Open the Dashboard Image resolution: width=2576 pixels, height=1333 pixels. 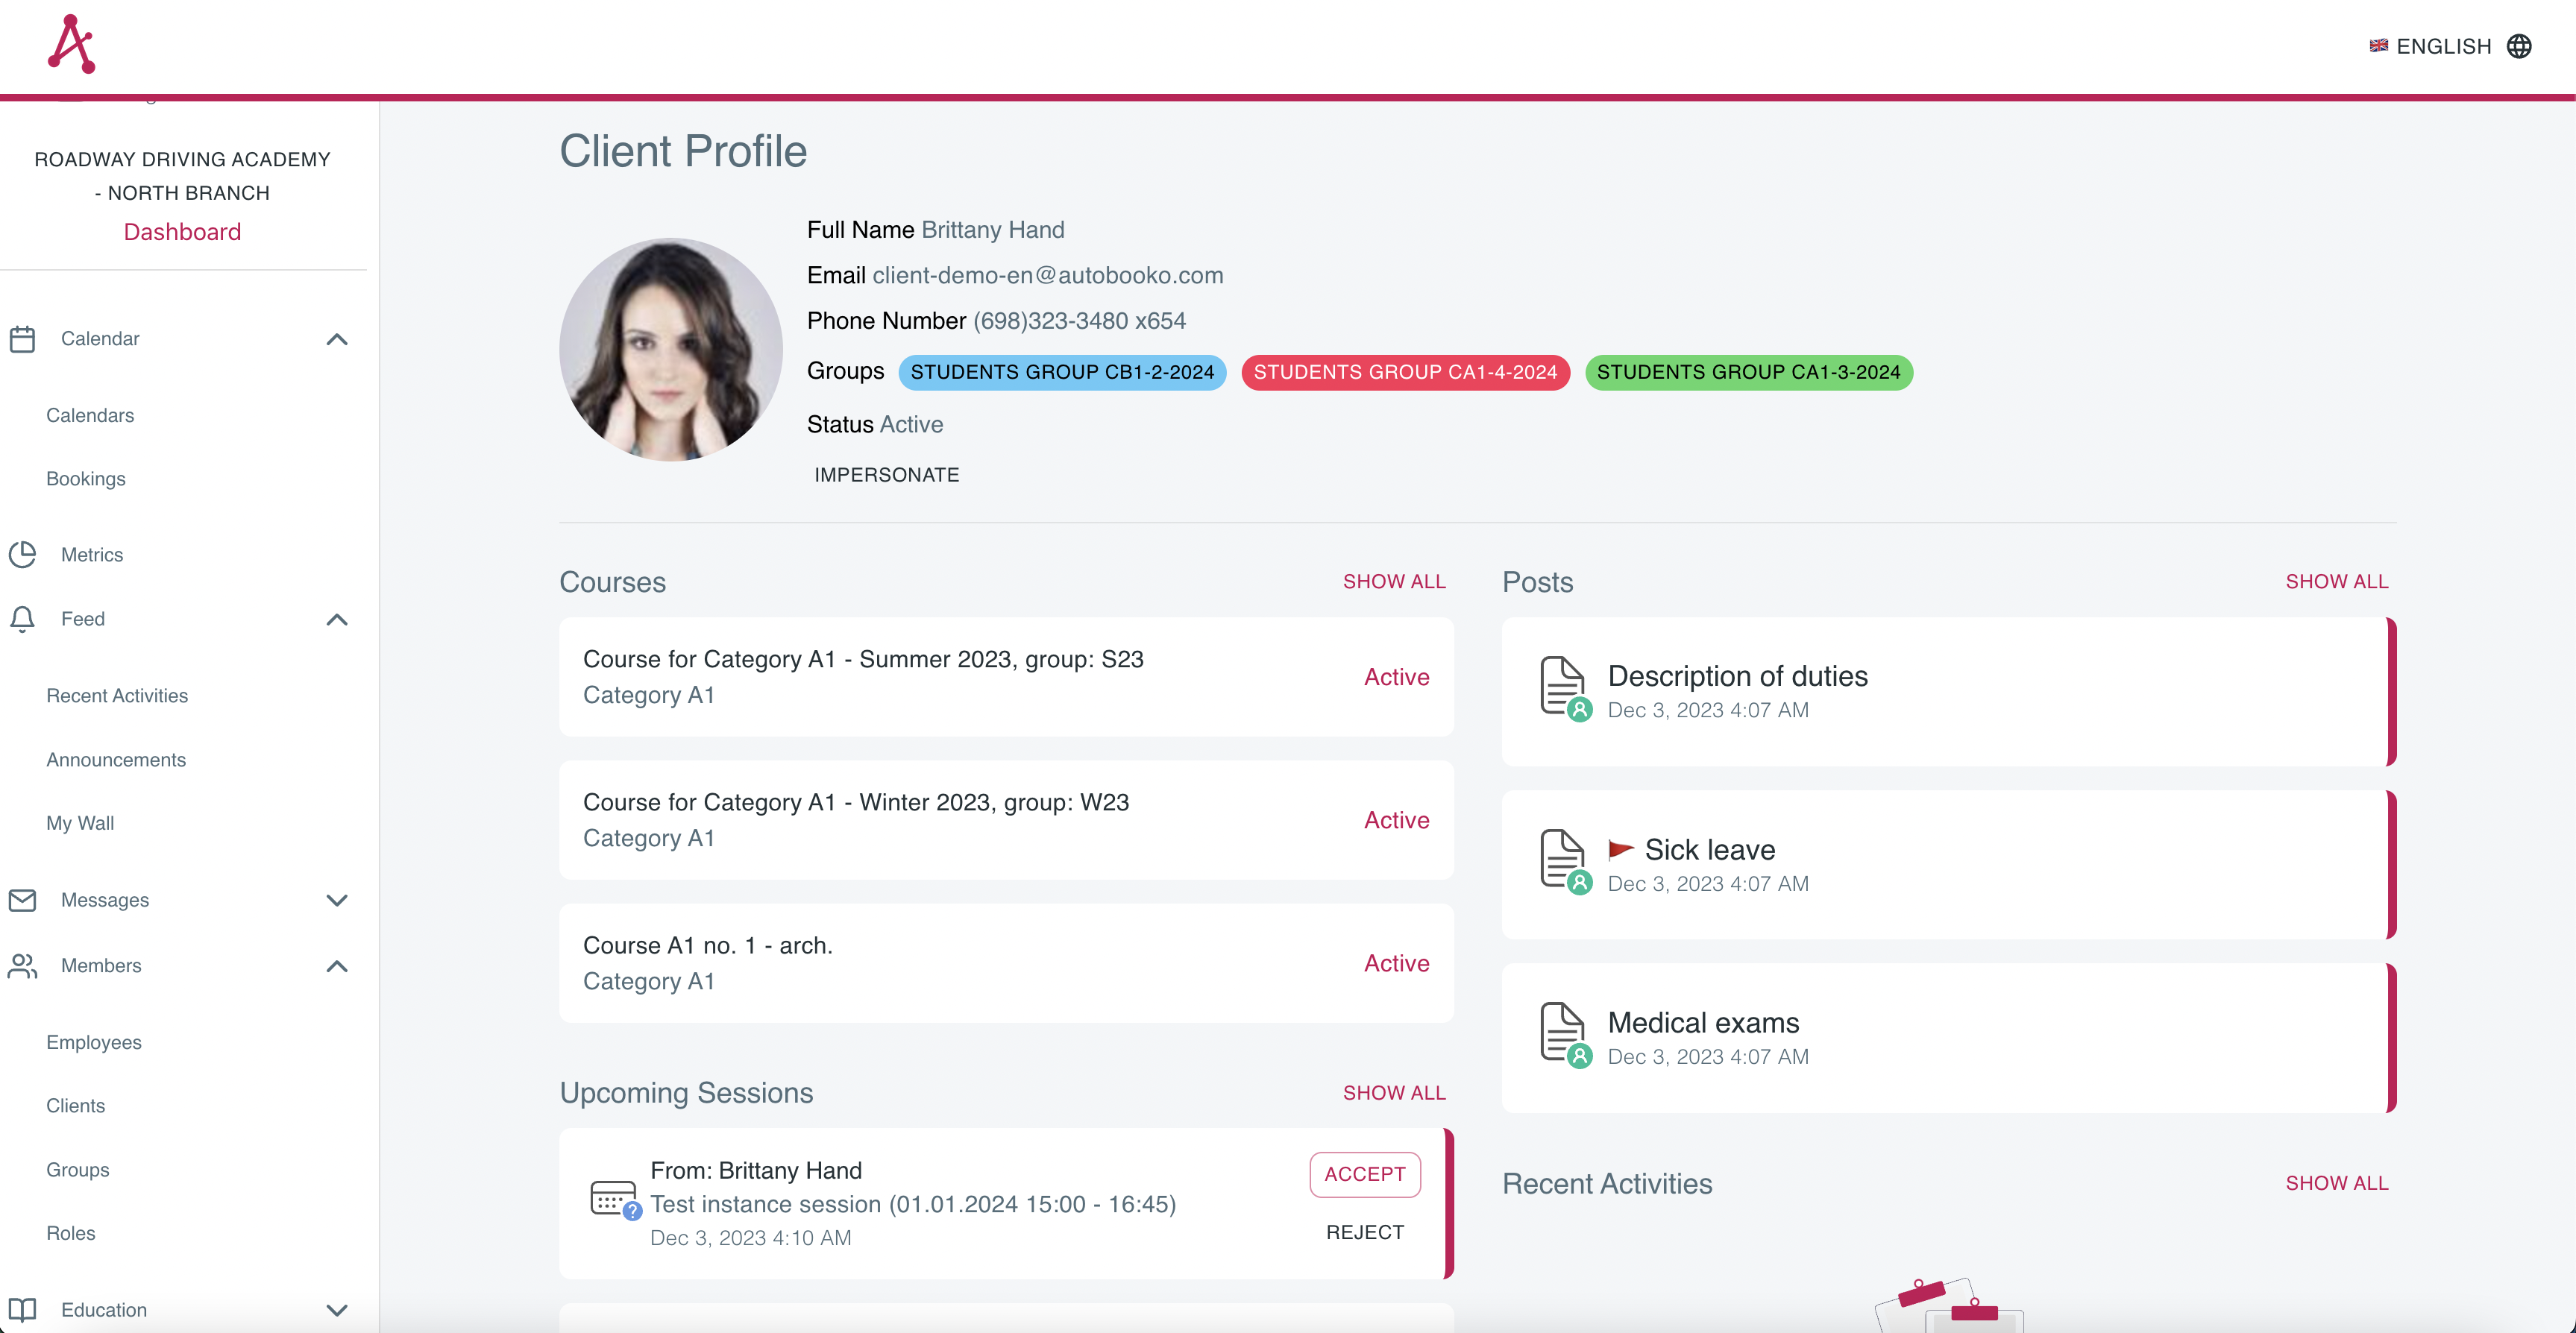(182, 231)
